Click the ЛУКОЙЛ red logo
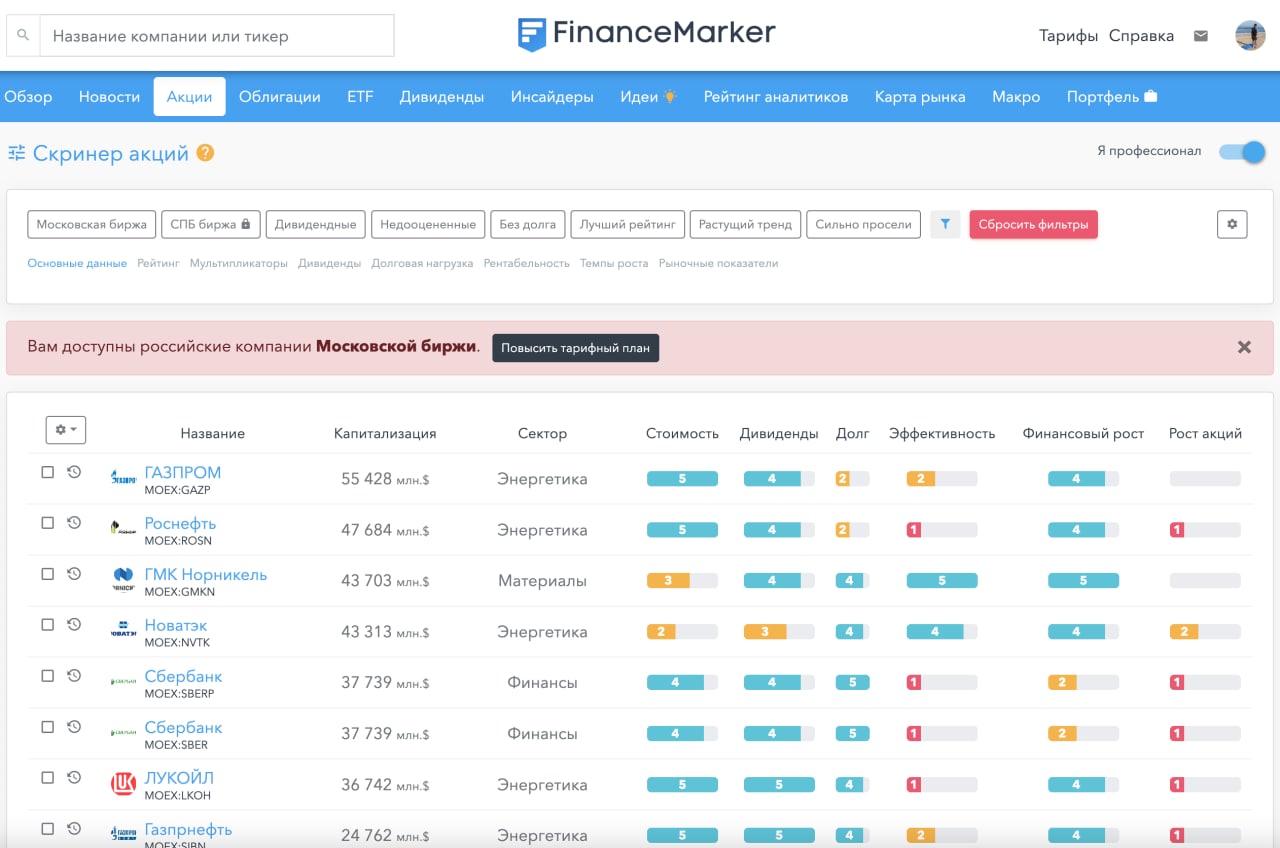The image size is (1280, 848). (123, 785)
